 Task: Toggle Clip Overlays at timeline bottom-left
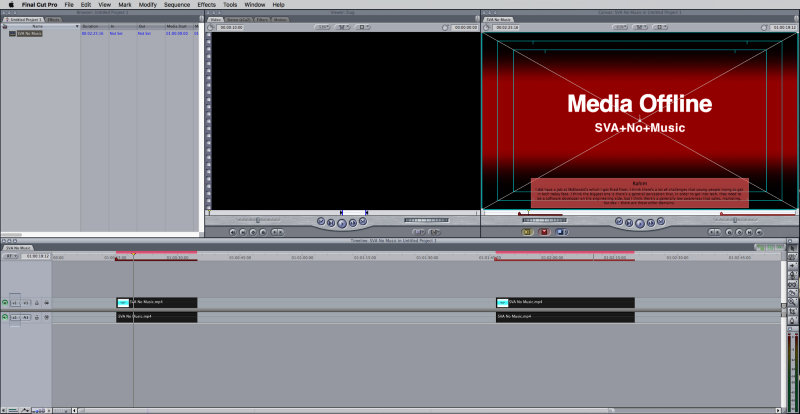[x=25, y=410]
